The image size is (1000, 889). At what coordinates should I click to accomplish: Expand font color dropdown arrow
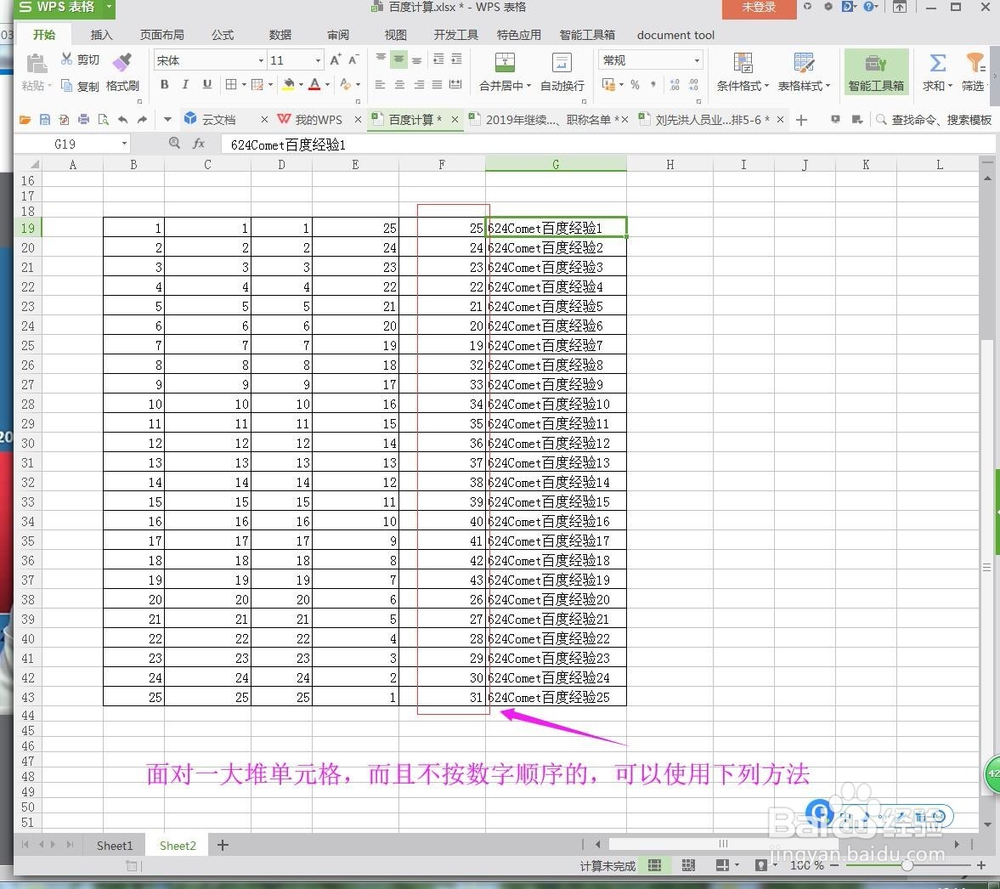328,84
